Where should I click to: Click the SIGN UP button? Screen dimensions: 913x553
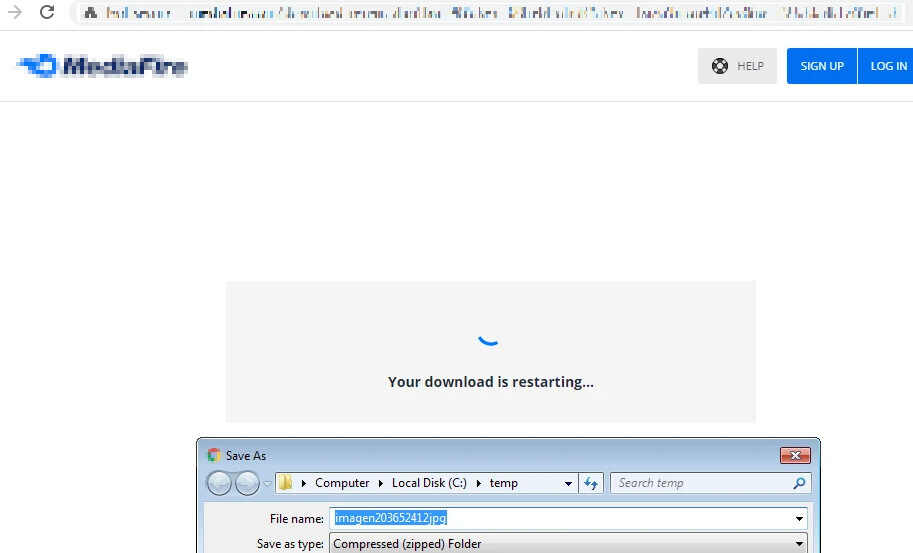coord(822,66)
